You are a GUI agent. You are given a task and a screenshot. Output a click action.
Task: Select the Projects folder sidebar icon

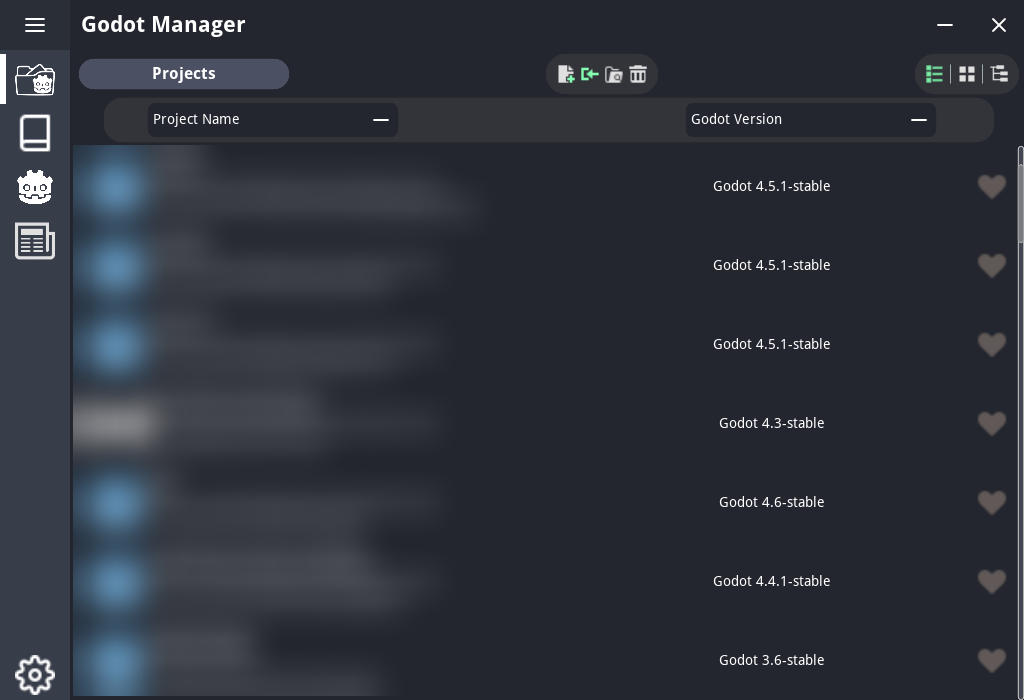35,80
